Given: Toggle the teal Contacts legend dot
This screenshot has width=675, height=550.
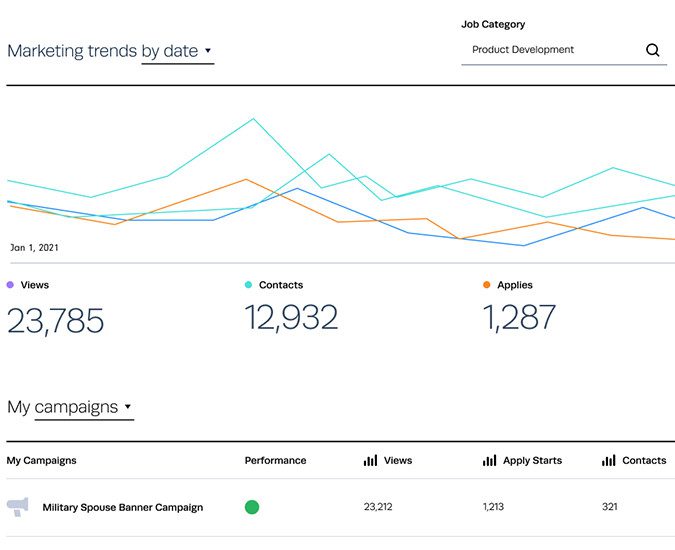Looking at the screenshot, I should click(x=249, y=285).
